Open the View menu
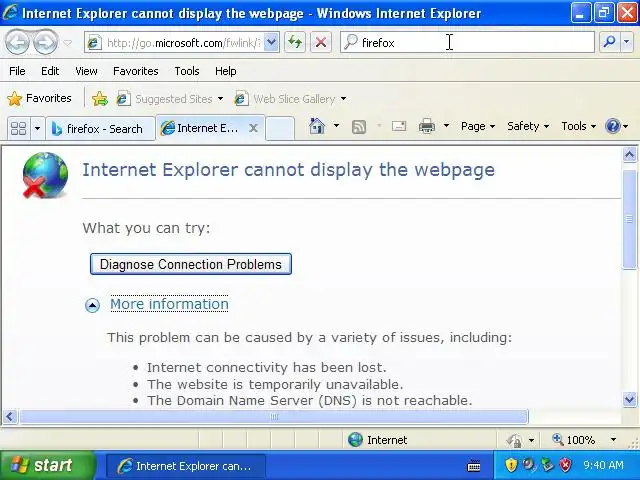The height and width of the screenshot is (480, 640). coord(86,71)
